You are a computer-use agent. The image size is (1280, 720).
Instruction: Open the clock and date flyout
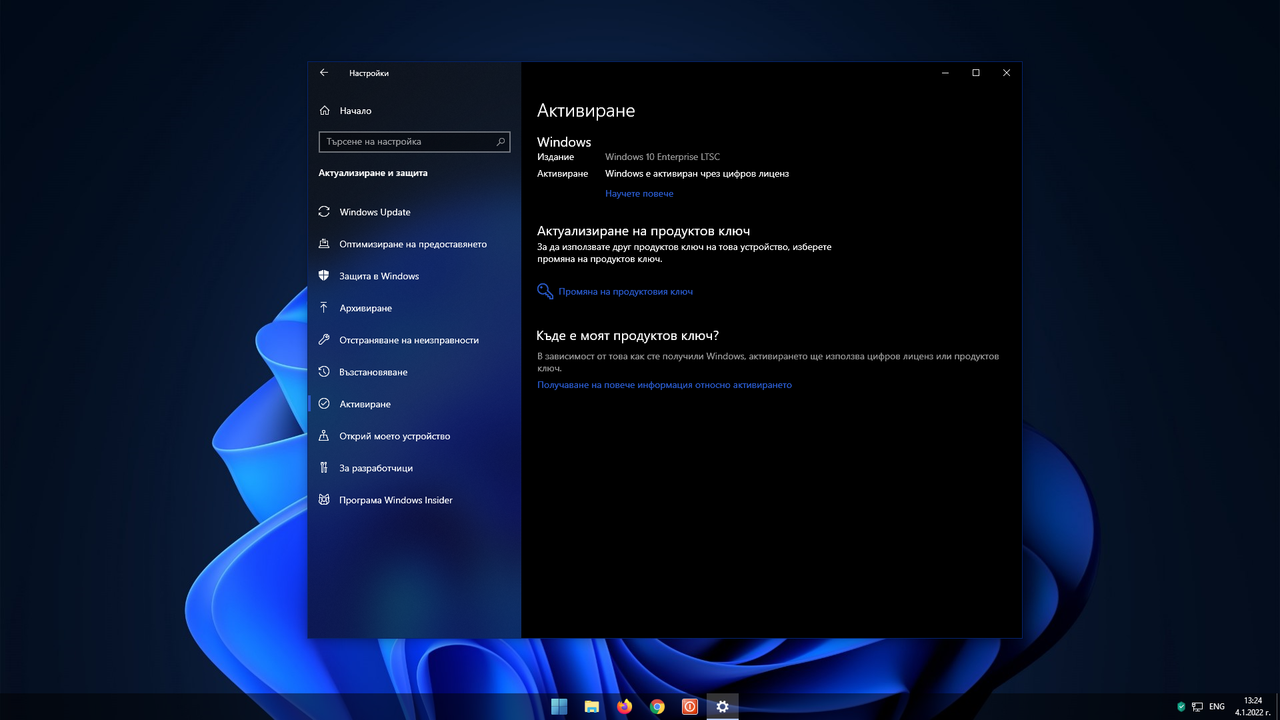click(x=1253, y=706)
